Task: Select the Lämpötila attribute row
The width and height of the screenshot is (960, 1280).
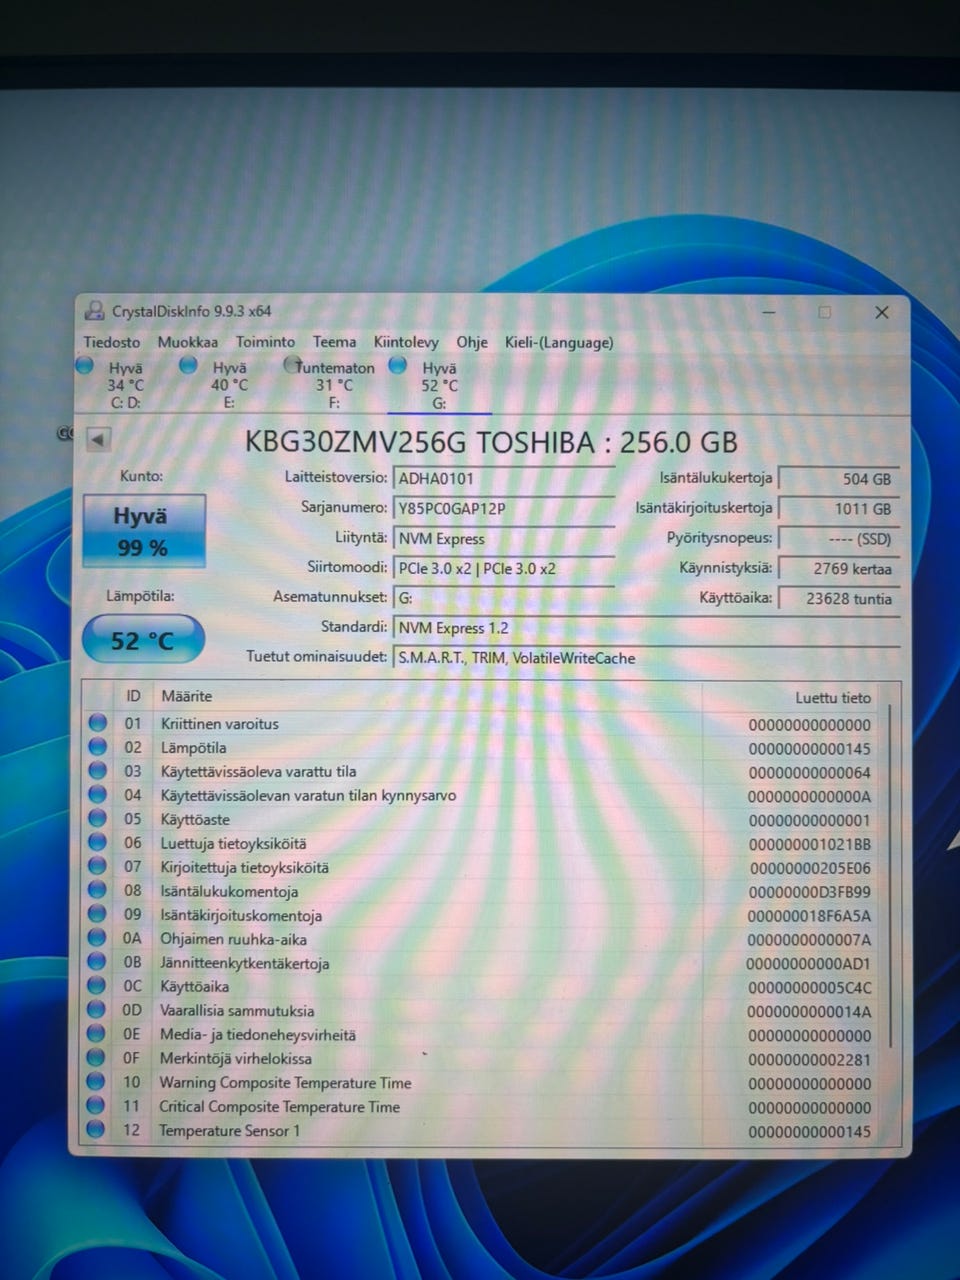Action: (x=484, y=747)
